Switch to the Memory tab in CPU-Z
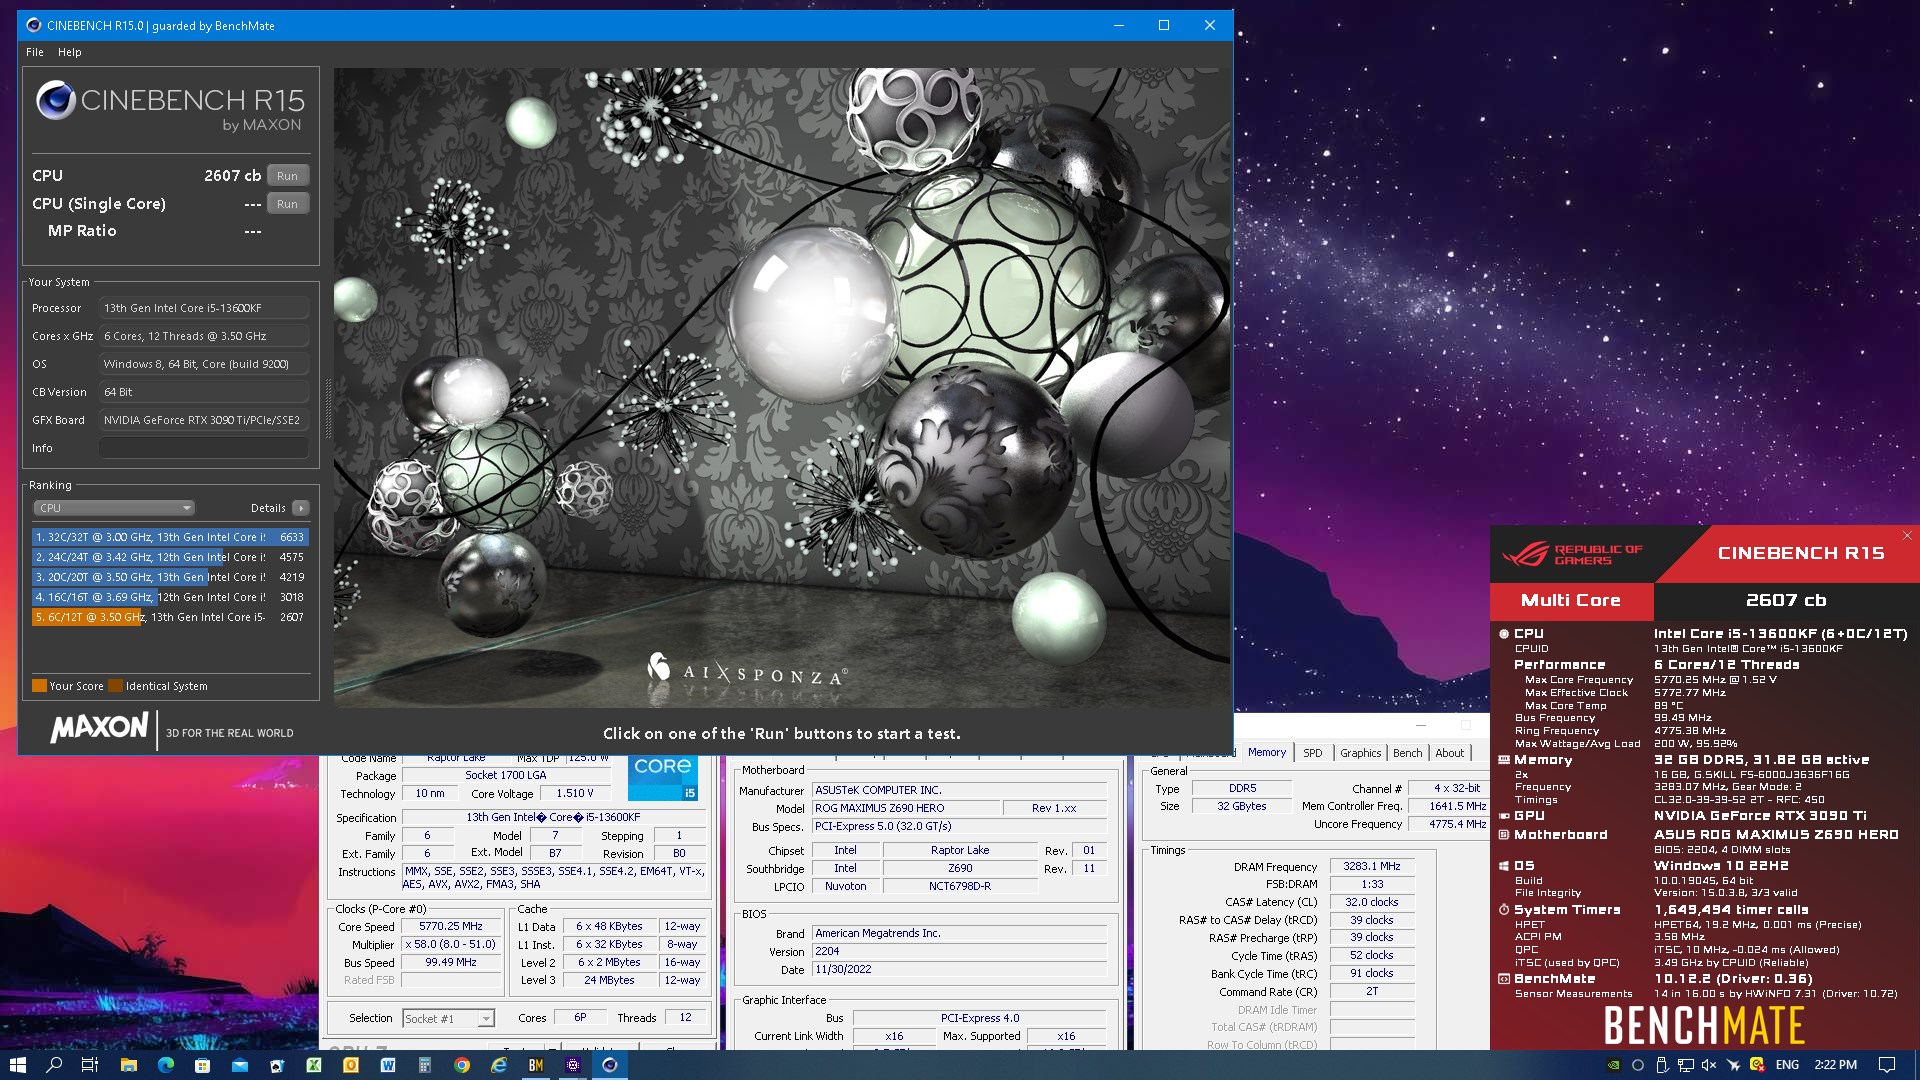 (1267, 753)
